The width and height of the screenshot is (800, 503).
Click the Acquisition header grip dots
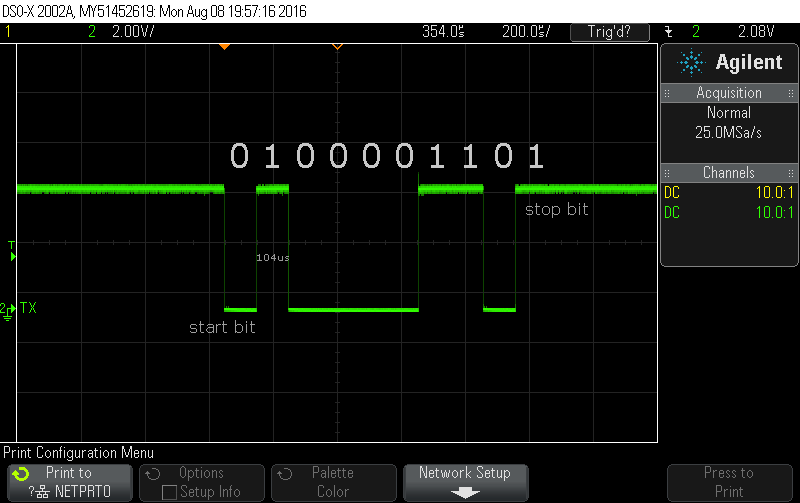667,93
